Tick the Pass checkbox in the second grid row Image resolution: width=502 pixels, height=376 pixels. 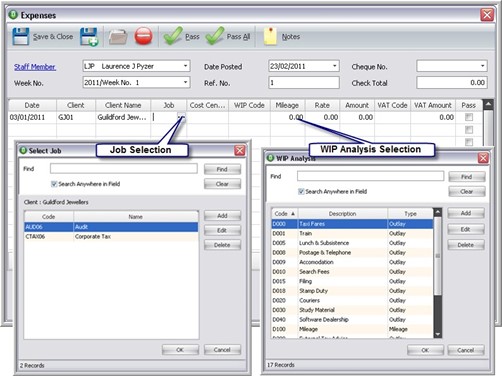469,130
